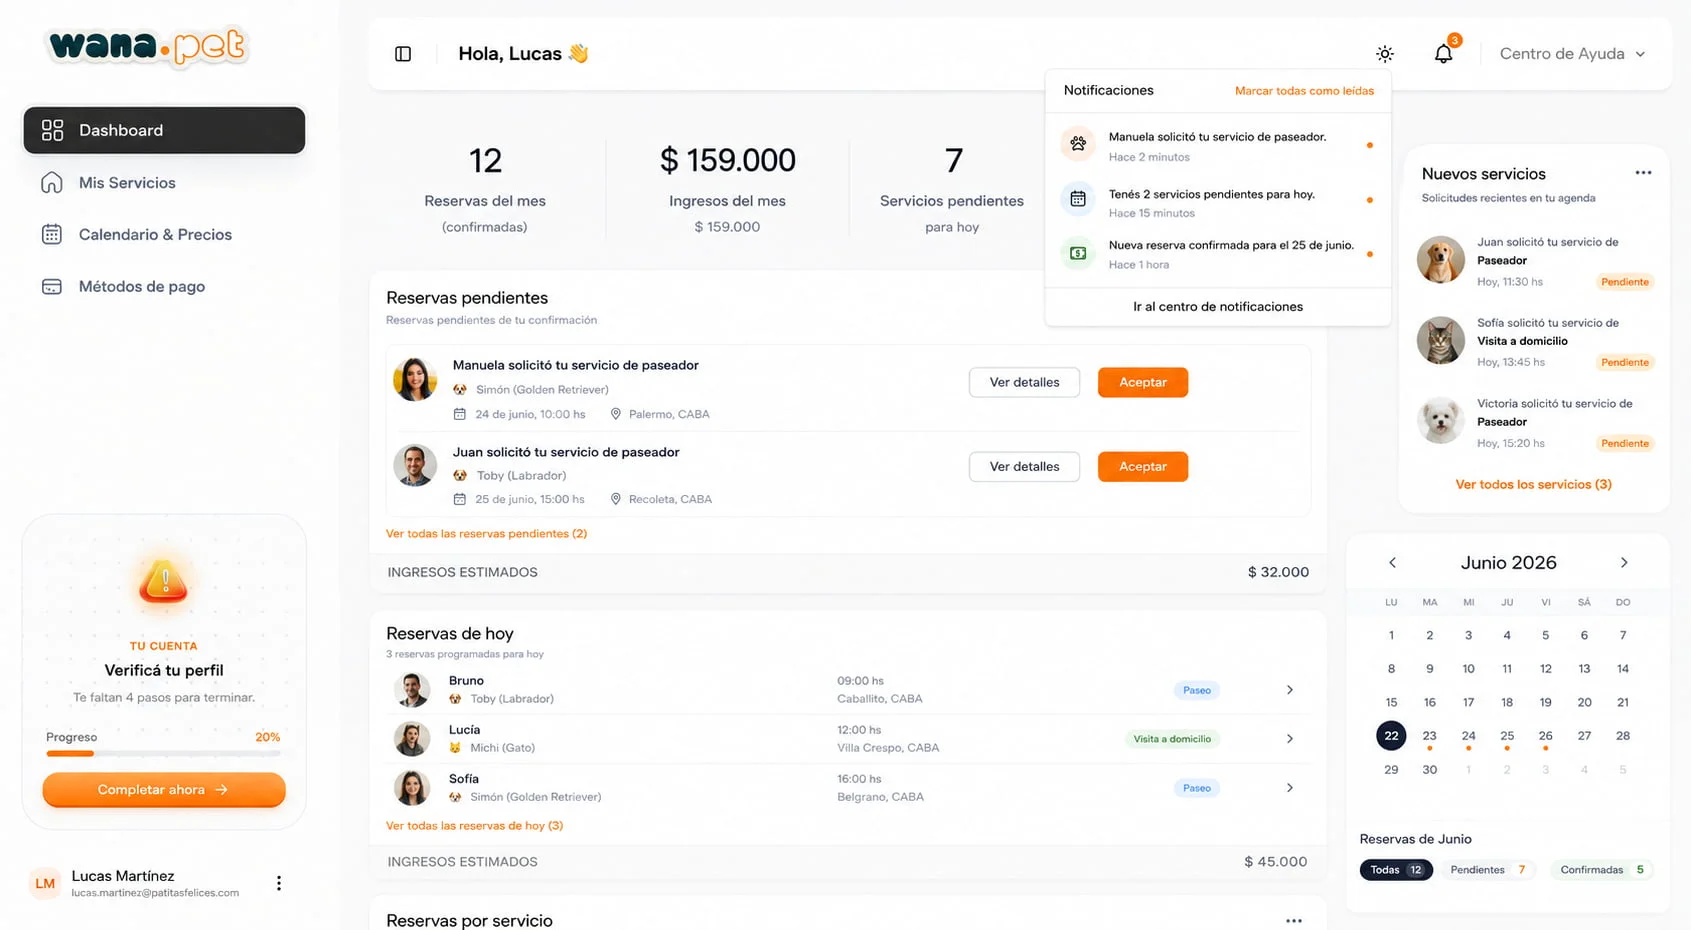Select June 25 on the calendar
This screenshot has width=1691, height=930.
click(1507, 736)
